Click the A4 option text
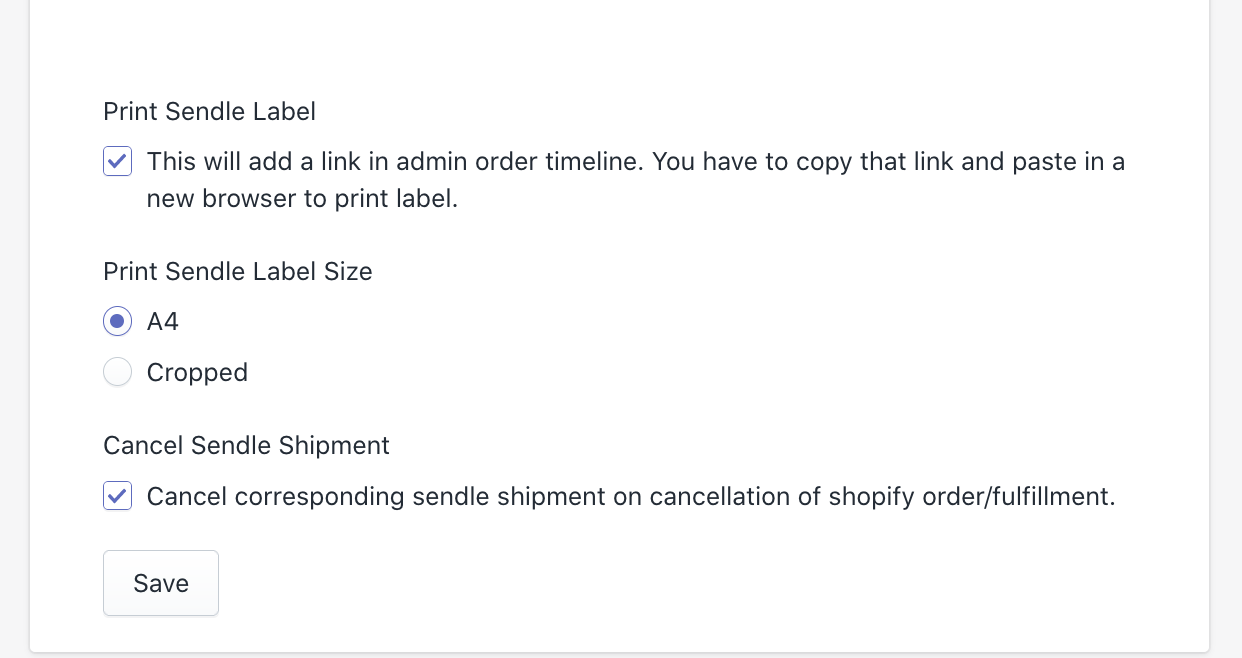 [163, 321]
